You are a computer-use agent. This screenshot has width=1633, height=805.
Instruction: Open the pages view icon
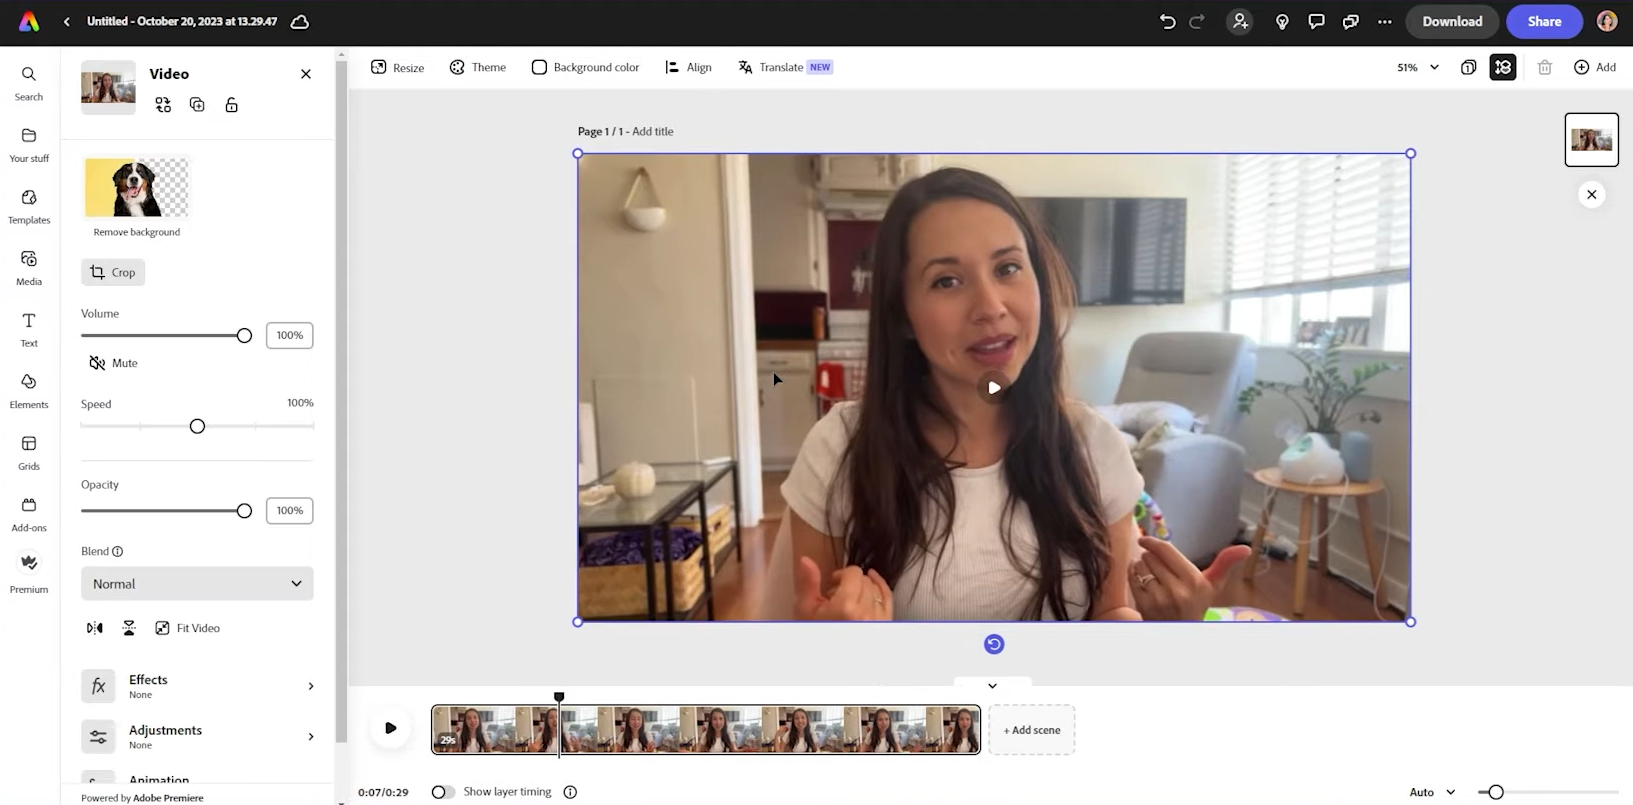(x=1468, y=67)
